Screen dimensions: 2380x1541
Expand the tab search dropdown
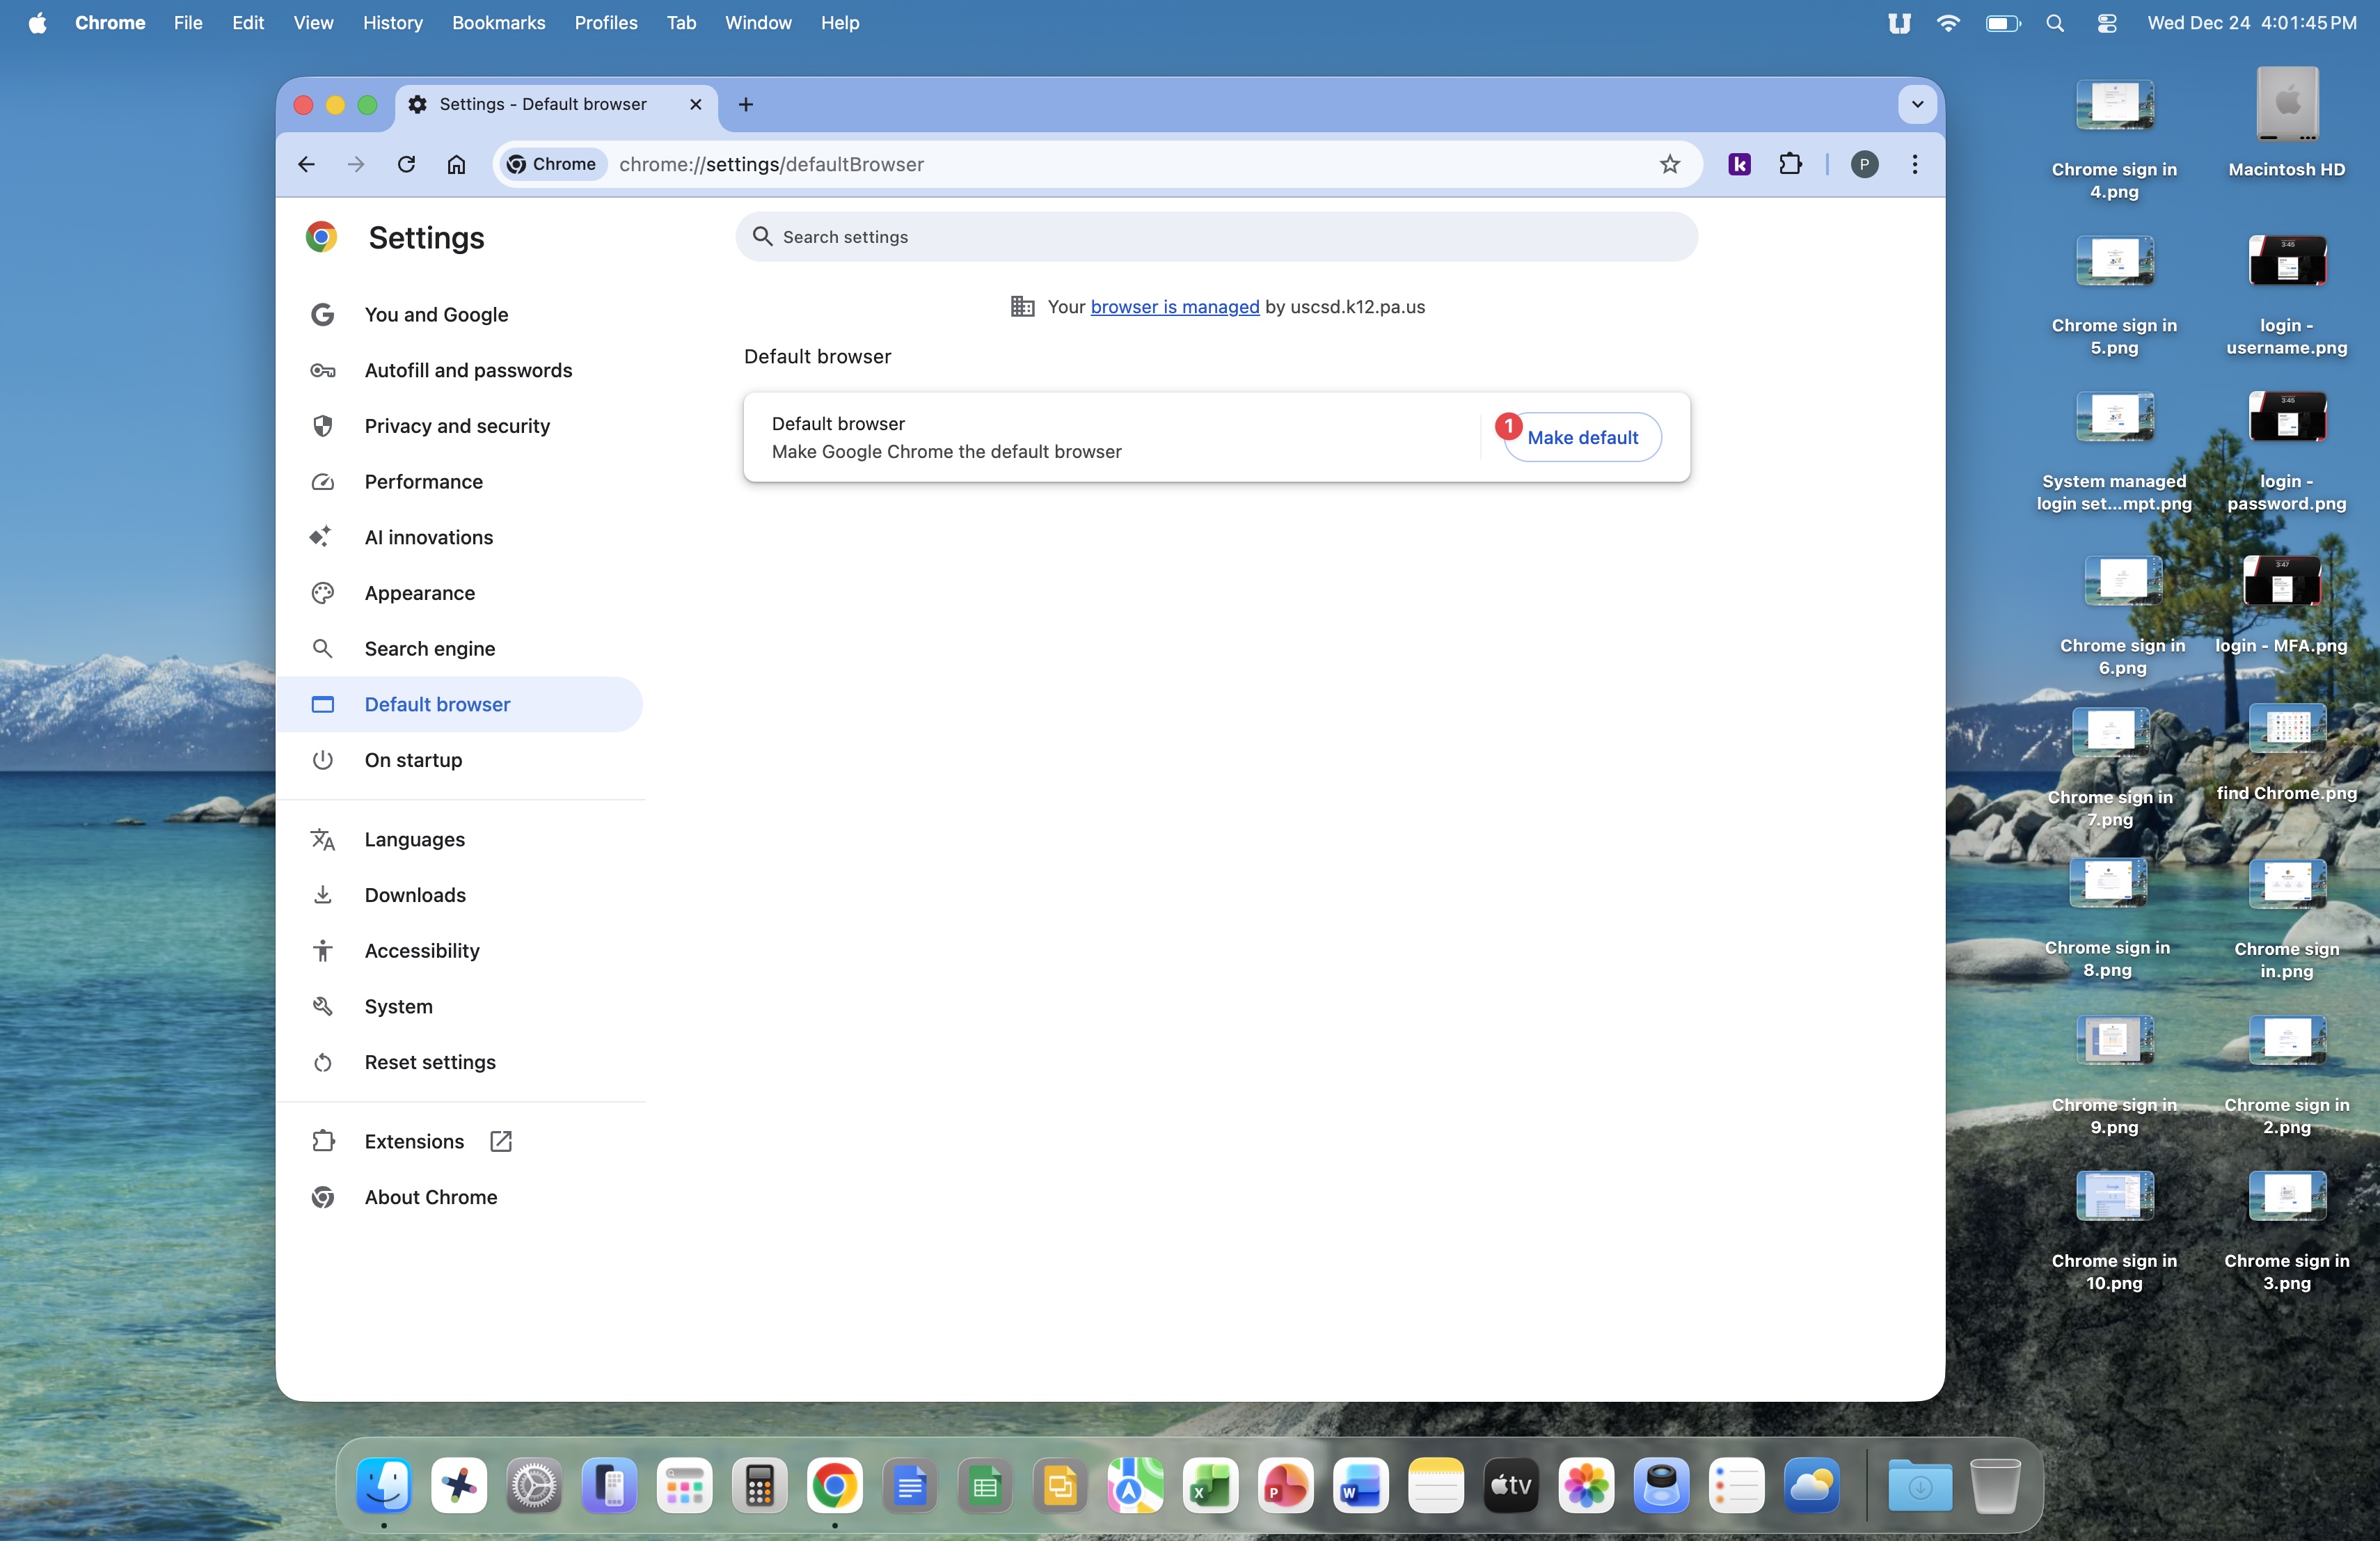pos(1917,104)
